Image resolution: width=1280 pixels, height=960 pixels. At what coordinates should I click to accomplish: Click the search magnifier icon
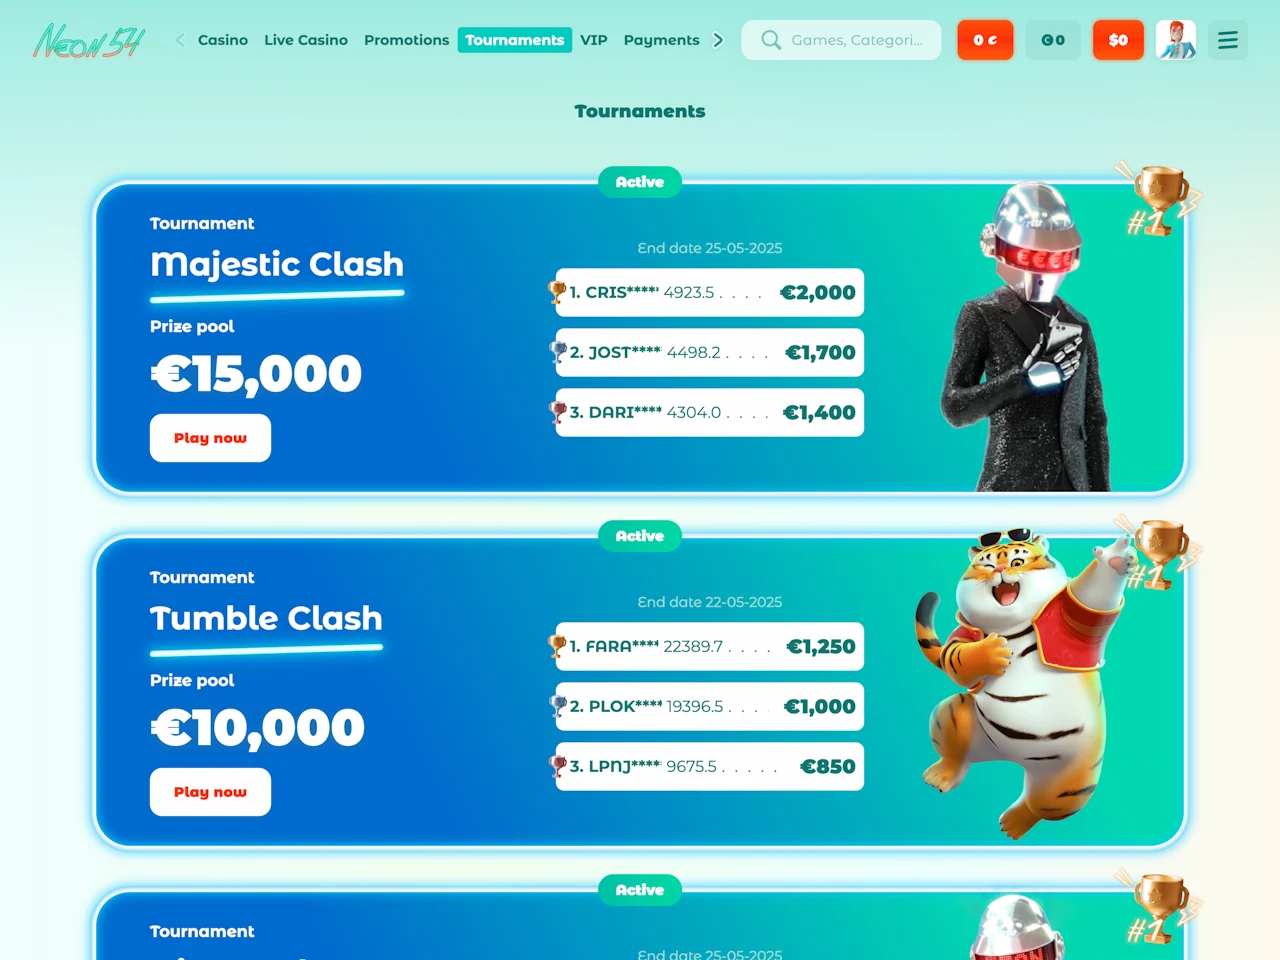(770, 40)
